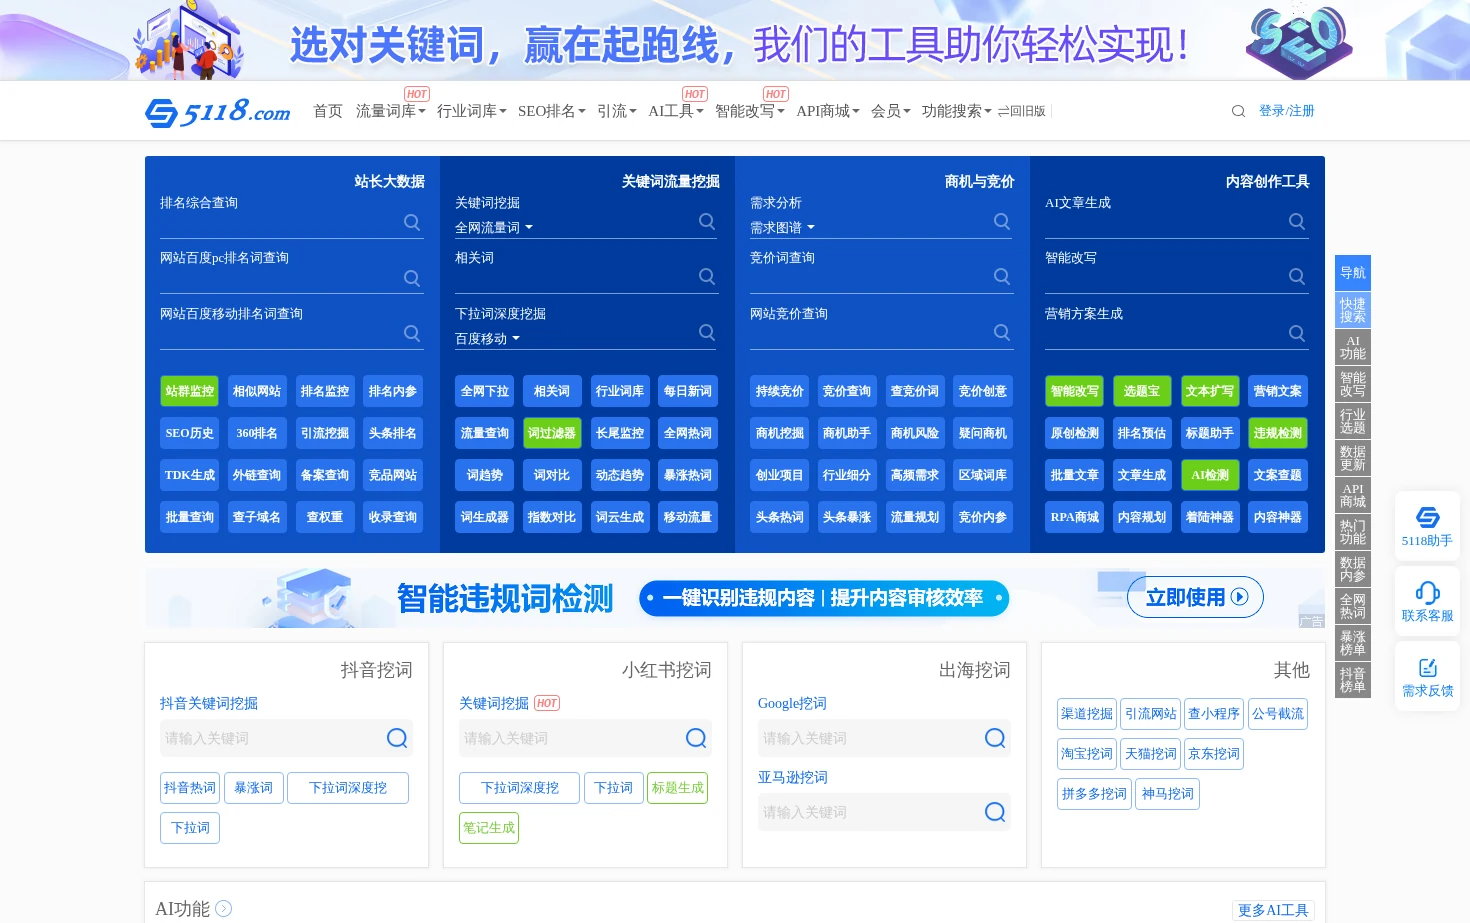The image size is (1470, 923).
Task: Click 智能违规词检测 banner
Action: (735, 598)
